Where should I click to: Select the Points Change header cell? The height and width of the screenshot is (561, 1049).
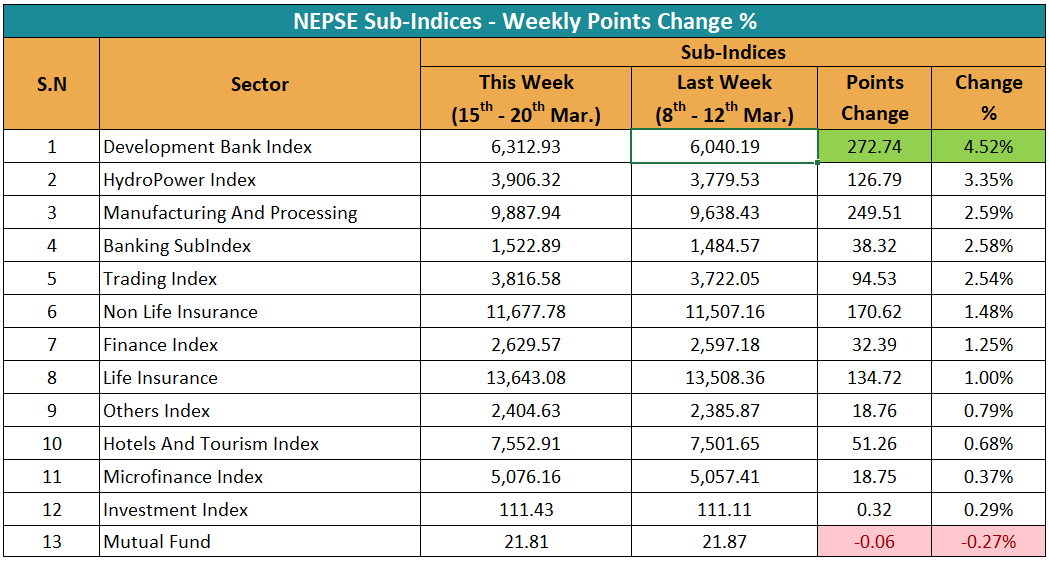click(x=874, y=98)
